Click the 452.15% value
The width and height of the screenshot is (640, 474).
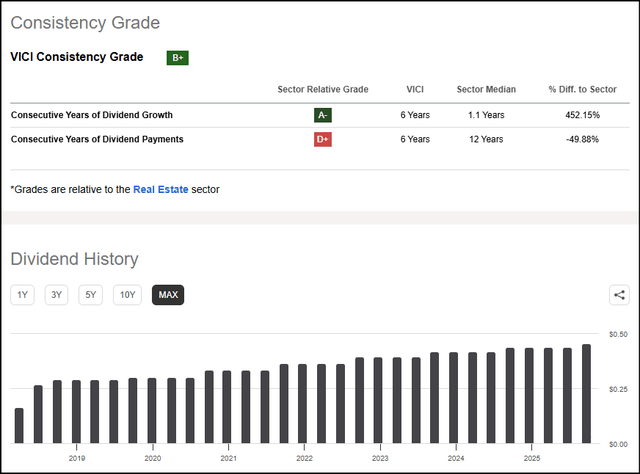pyautogui.click(x=582, y=115)
